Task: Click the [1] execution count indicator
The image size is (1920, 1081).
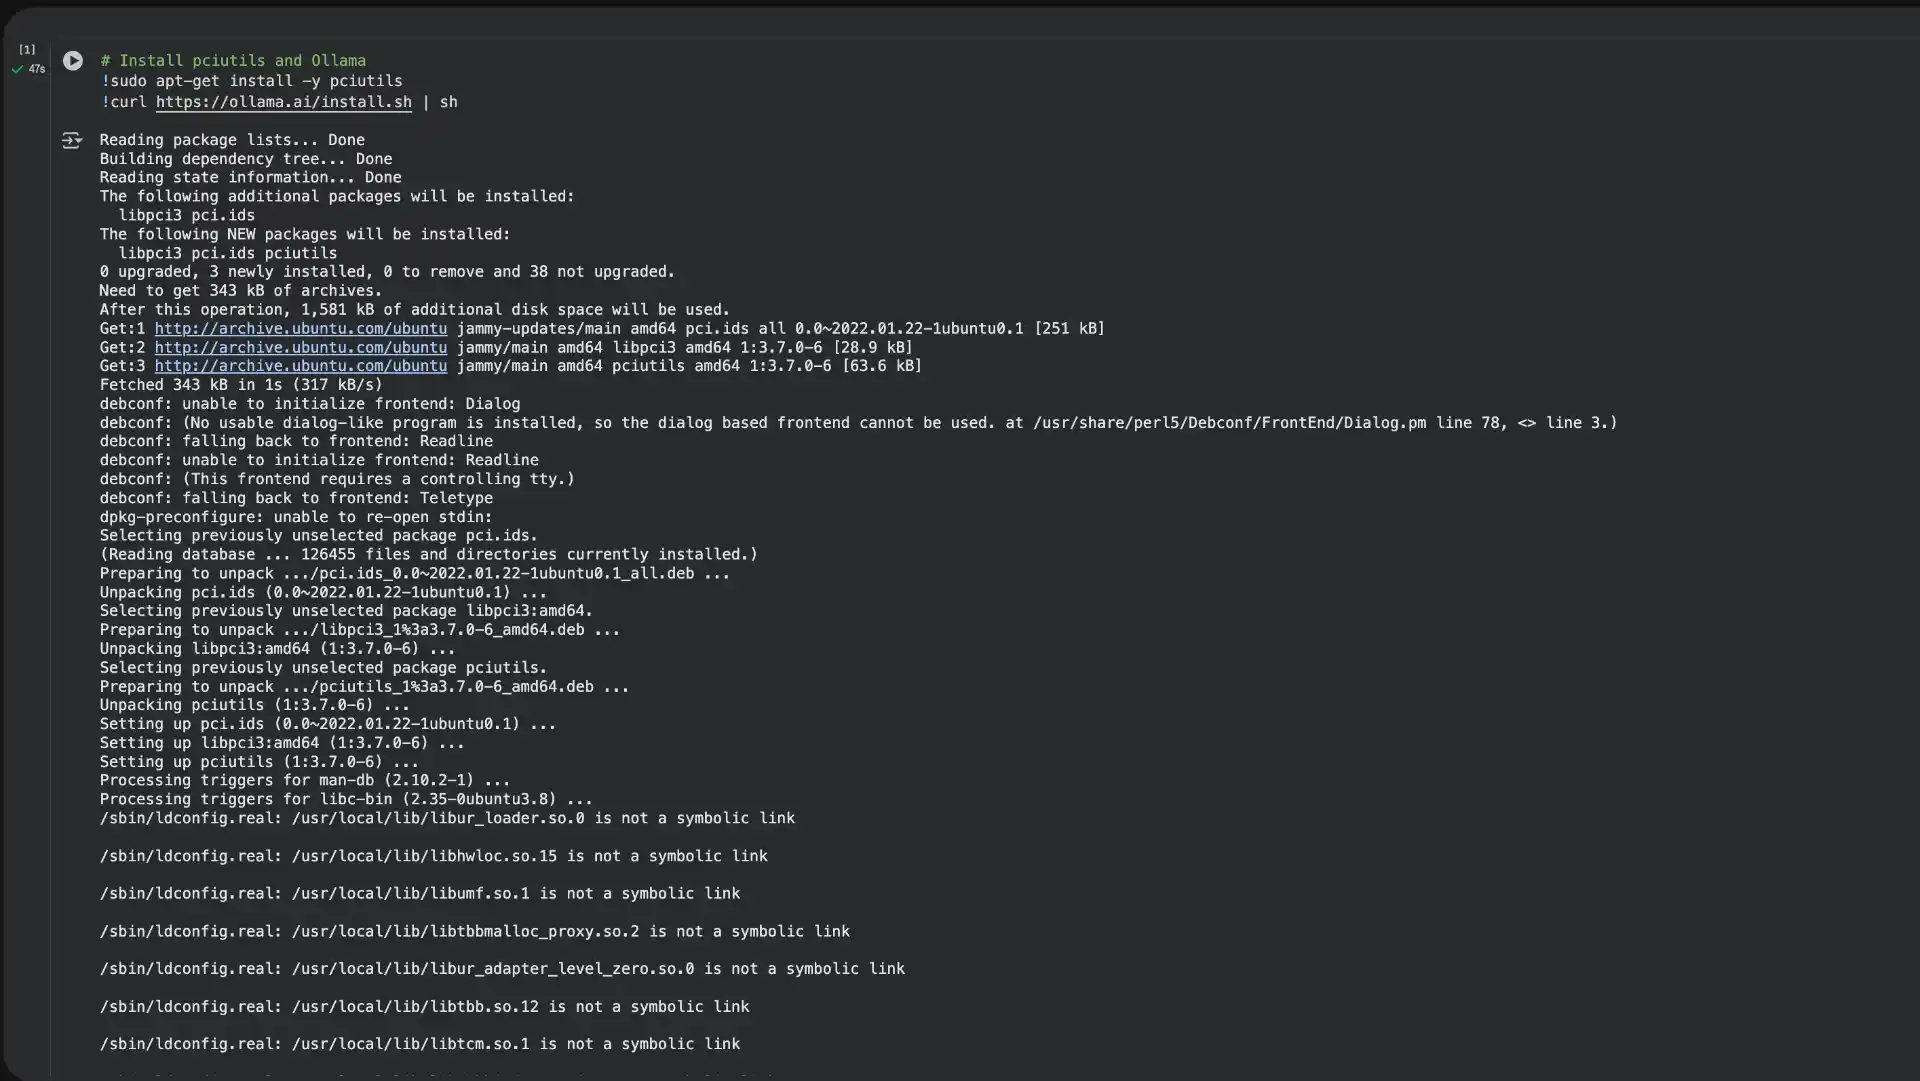Action: pos(27,49)
